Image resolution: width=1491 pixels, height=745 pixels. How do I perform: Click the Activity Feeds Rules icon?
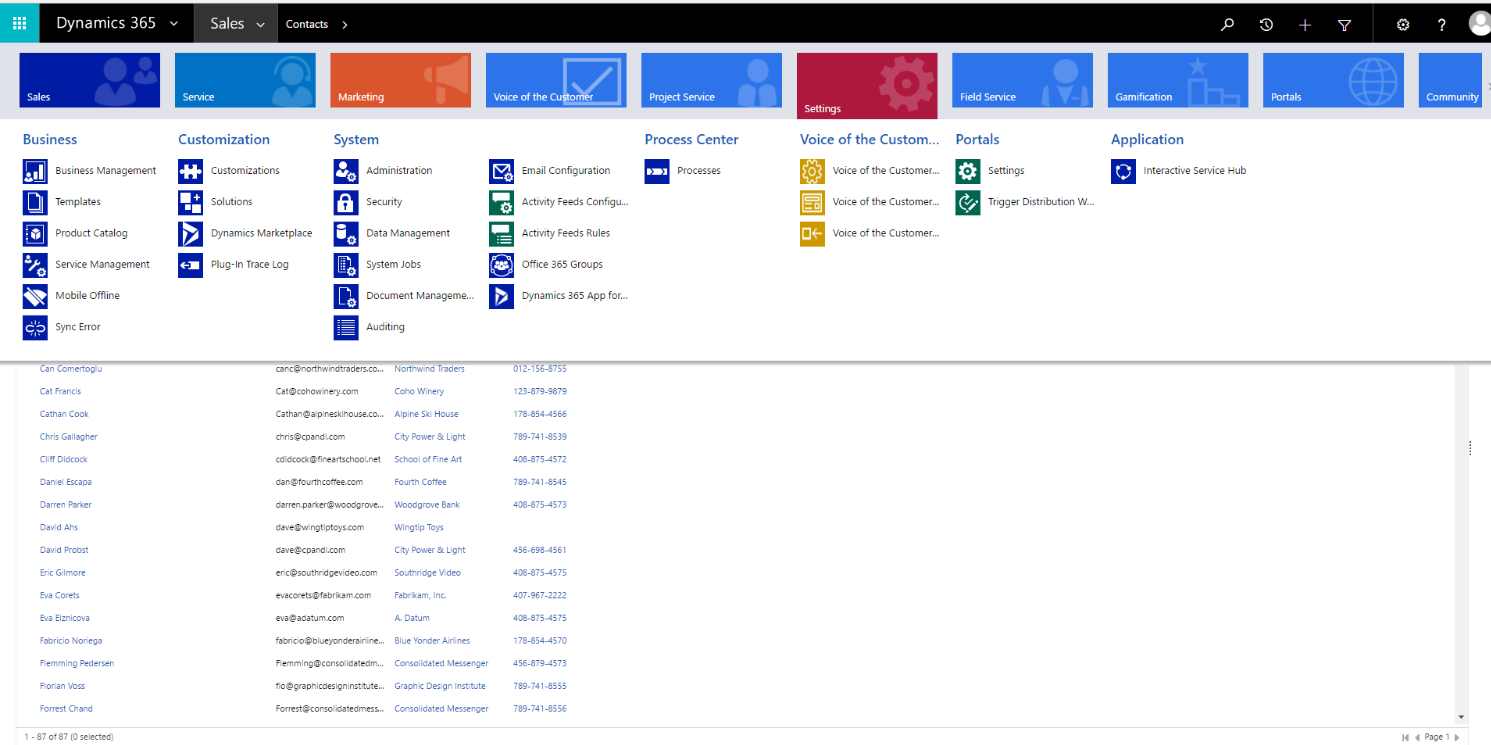(x=502, y=233)
